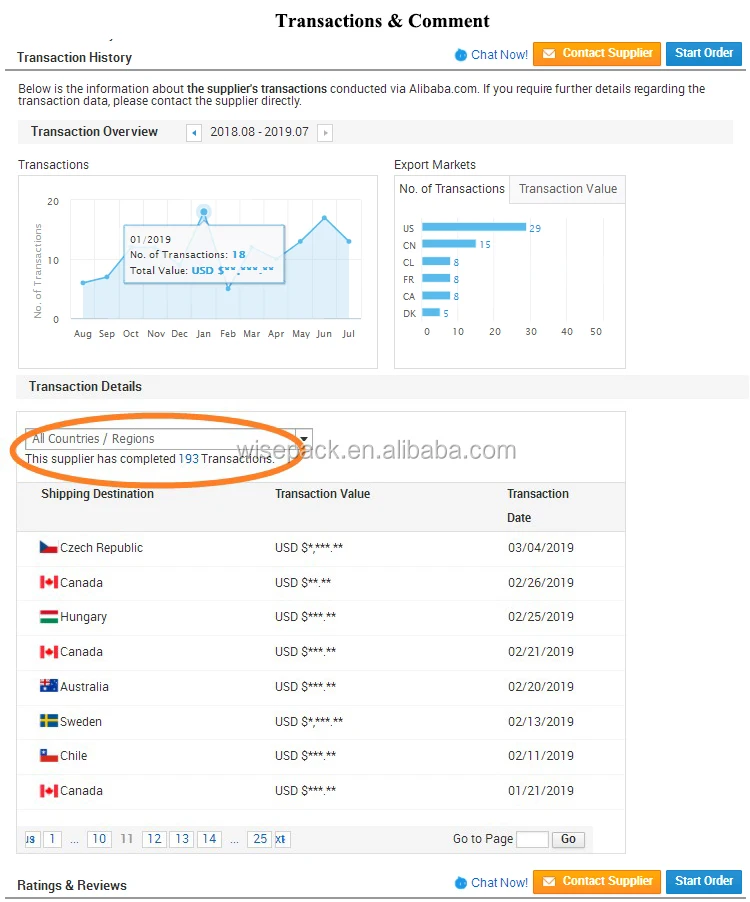The height and width of the screenshot is (902, 750).
Task: Click the Australia flag icon
Action: point(48,687)
